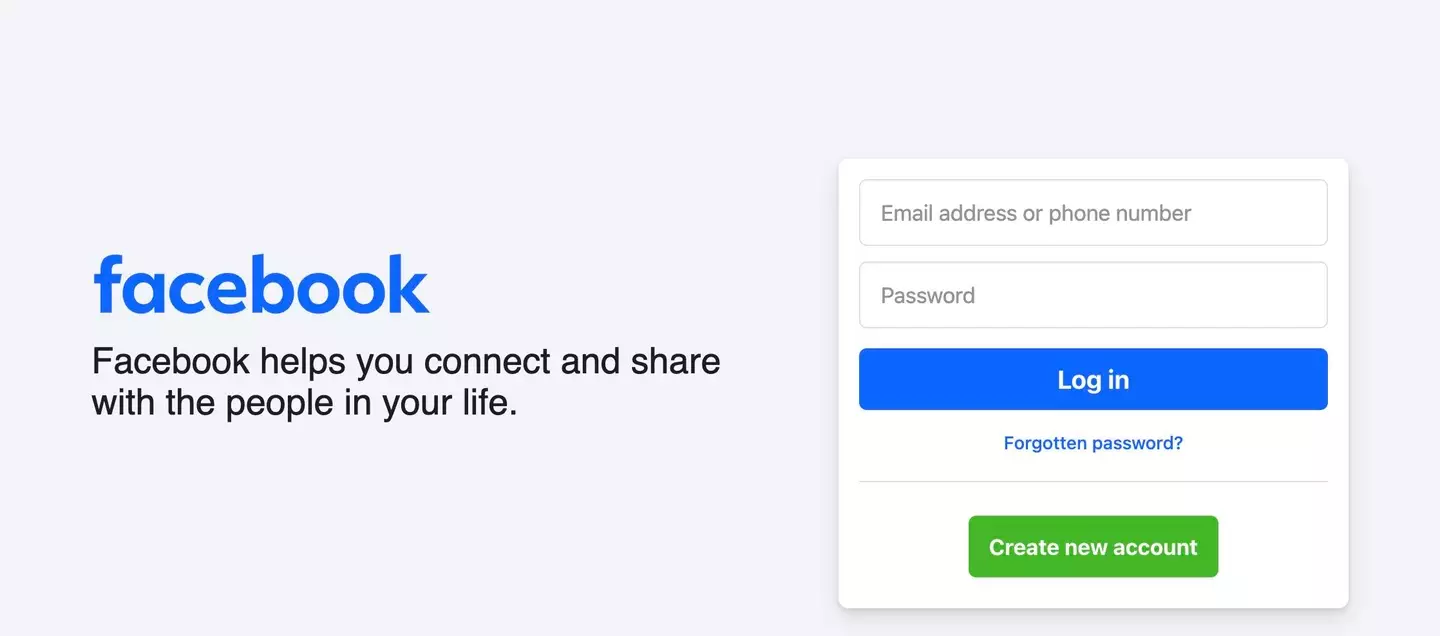The image size is (1440, 636).
Task: Click the facebook brand logo on the left
Action: [260, 284]
